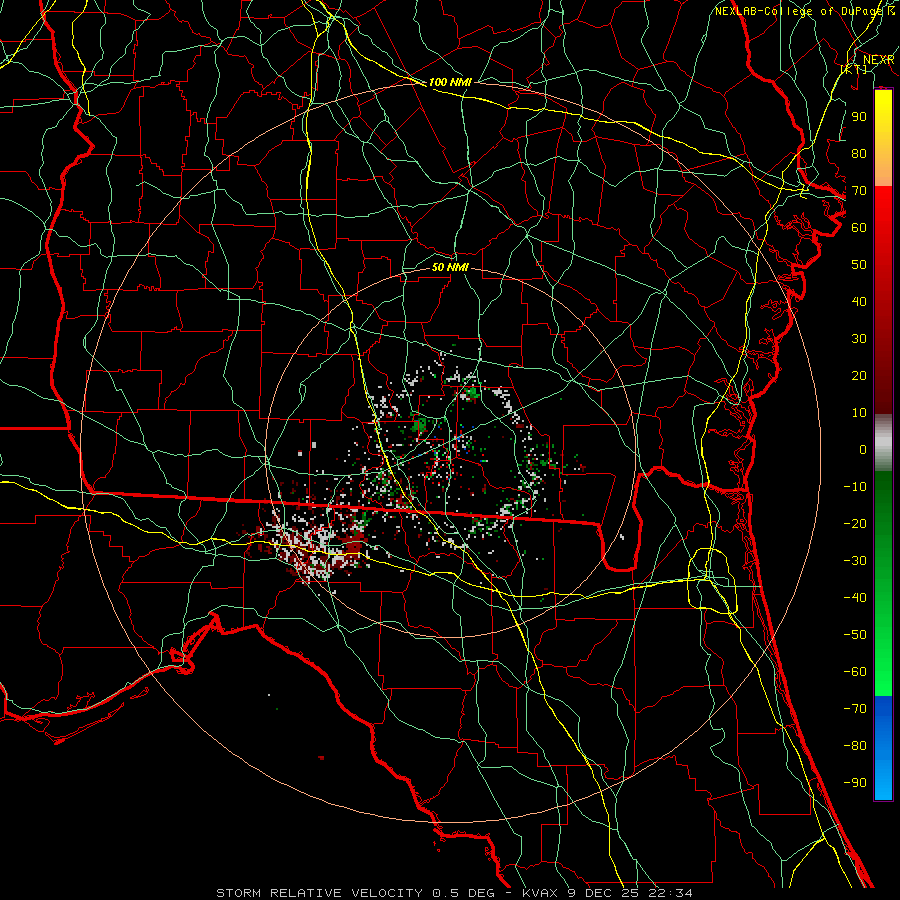
Task: Click the -50 value on velocity scale
Action: (x=855, y=635)
